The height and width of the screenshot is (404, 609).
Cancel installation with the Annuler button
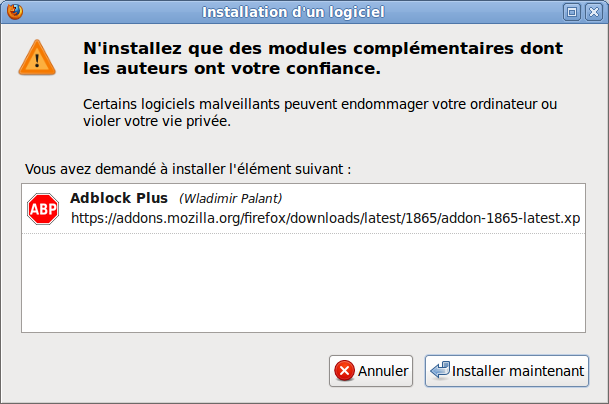(371, 371)
